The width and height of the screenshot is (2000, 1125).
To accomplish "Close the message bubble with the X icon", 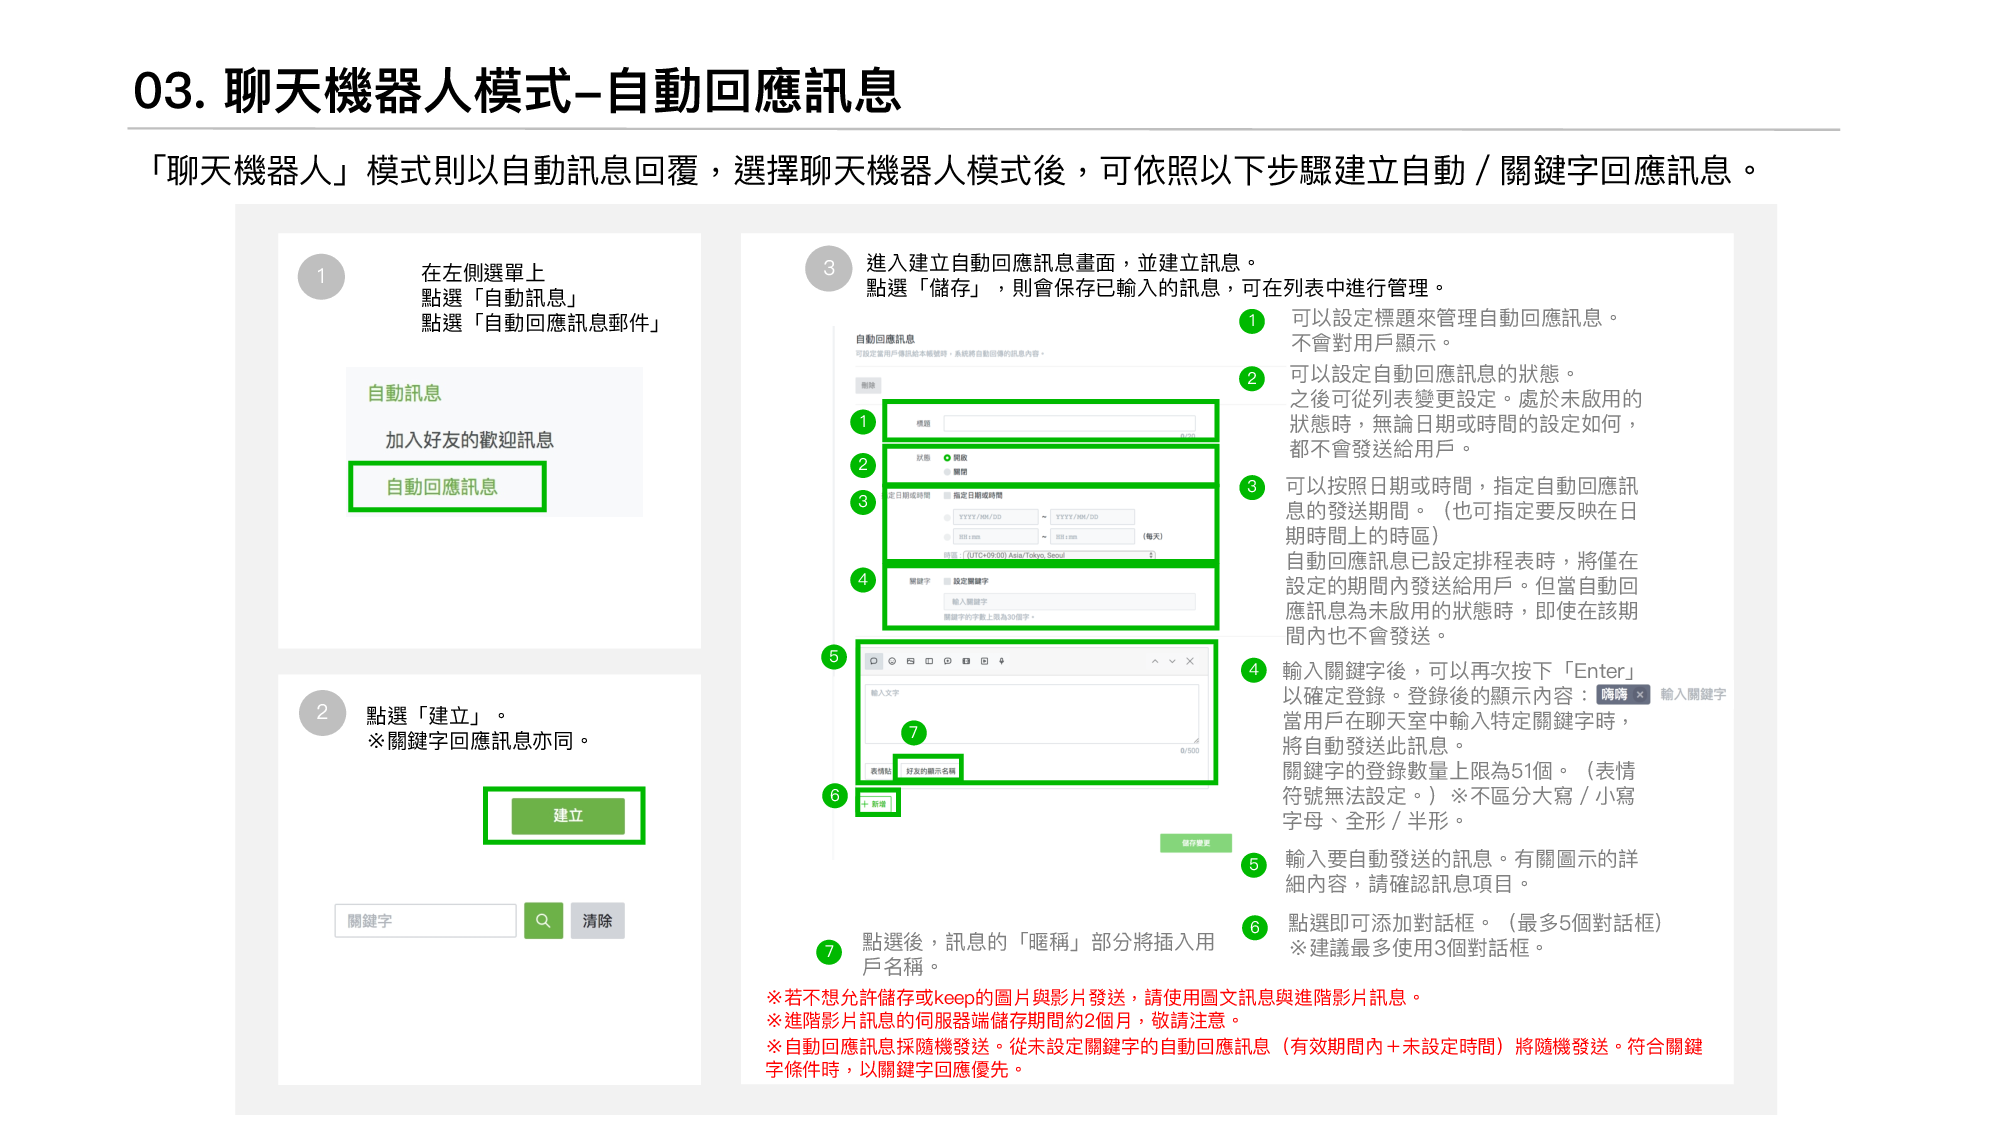I will point(1190,661).
